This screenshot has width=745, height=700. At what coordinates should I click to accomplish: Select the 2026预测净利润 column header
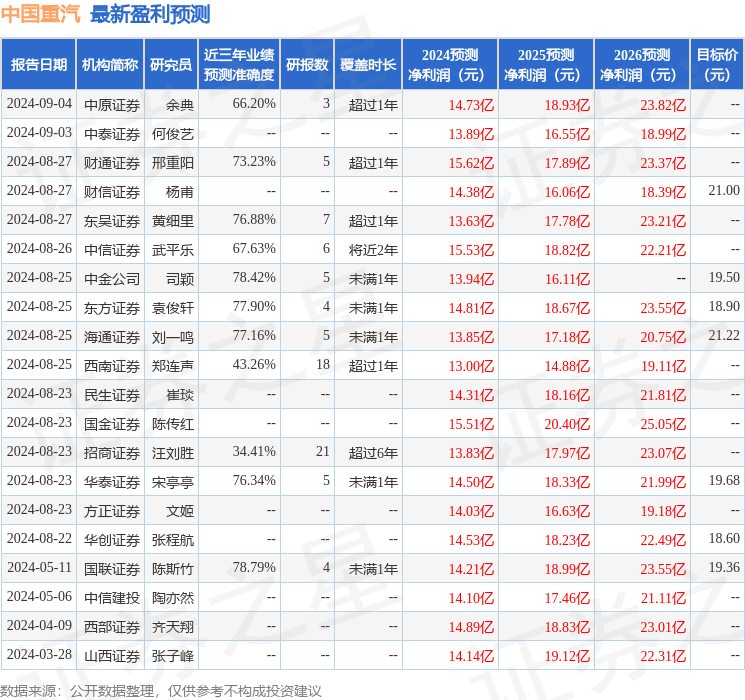point(642,65)
